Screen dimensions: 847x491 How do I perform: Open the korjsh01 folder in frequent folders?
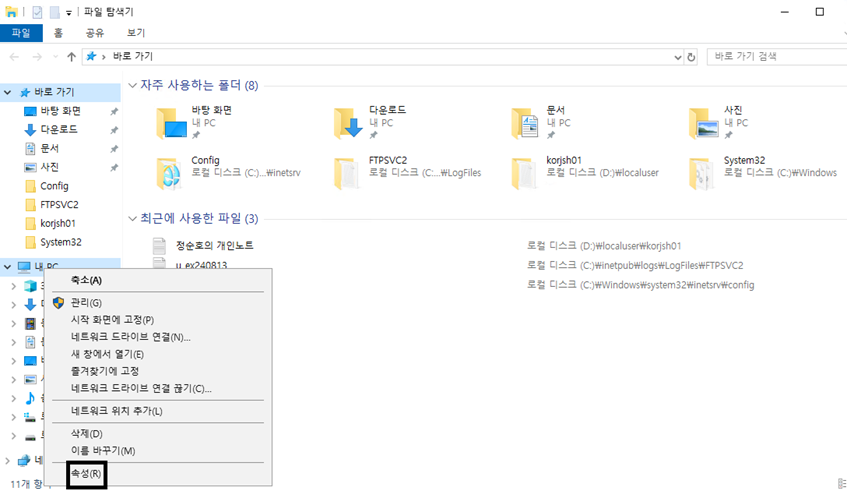click(526, 173)
